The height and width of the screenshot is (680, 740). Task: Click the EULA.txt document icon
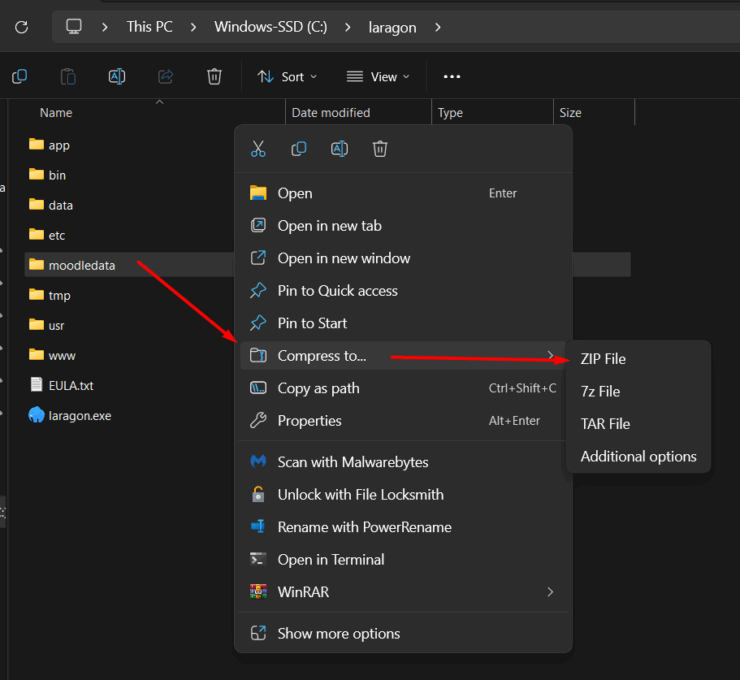[x=36, y=385]
